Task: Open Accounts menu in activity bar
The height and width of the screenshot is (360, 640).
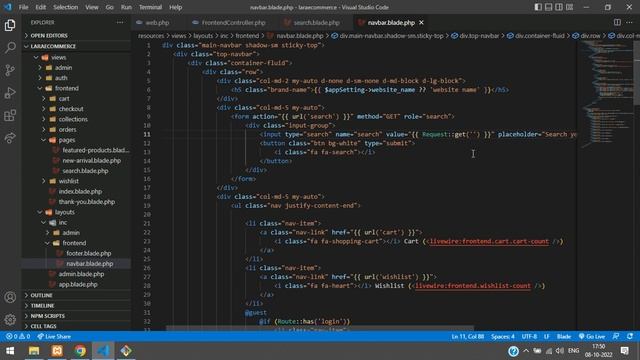Action: click(10, 297)
